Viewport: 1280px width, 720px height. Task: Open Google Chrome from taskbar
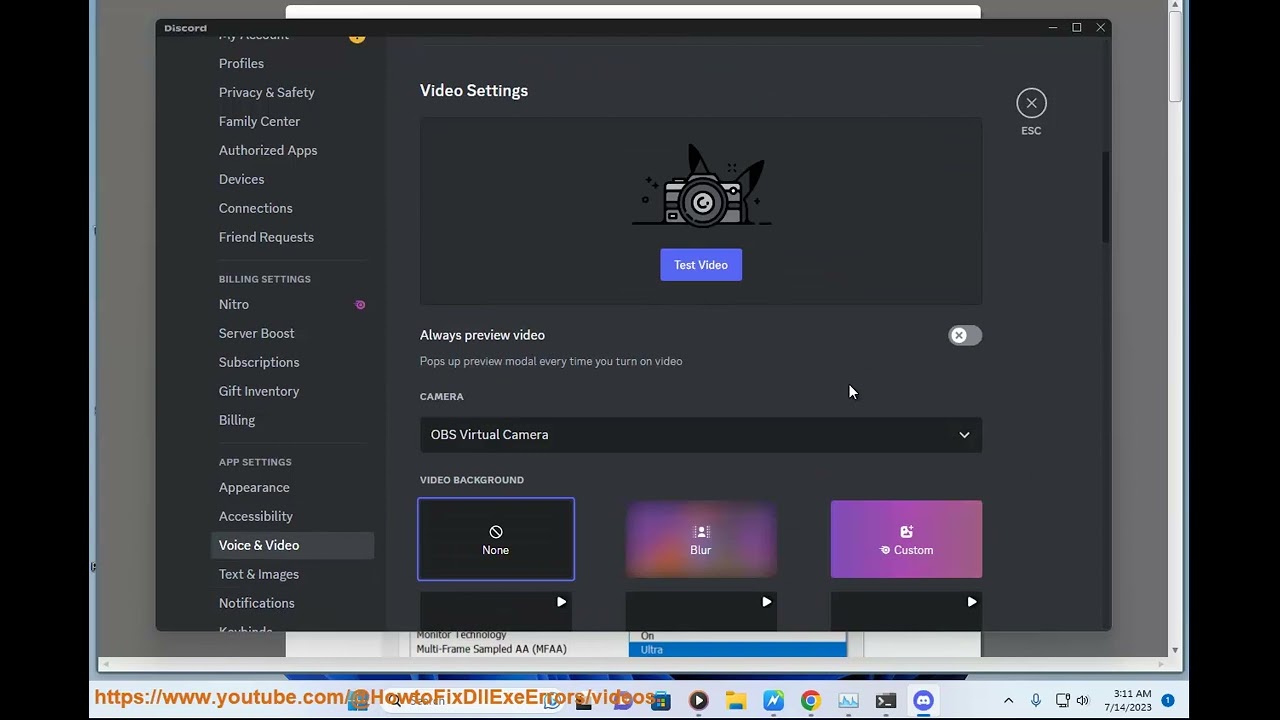tap(811, 701)
